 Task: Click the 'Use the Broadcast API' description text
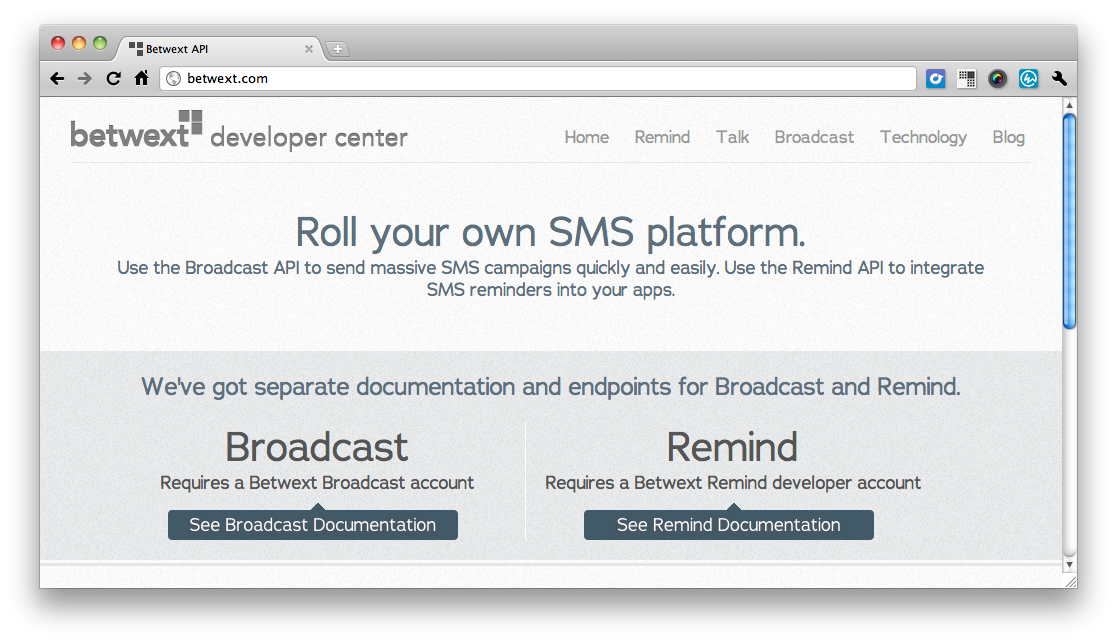point(551,278)
